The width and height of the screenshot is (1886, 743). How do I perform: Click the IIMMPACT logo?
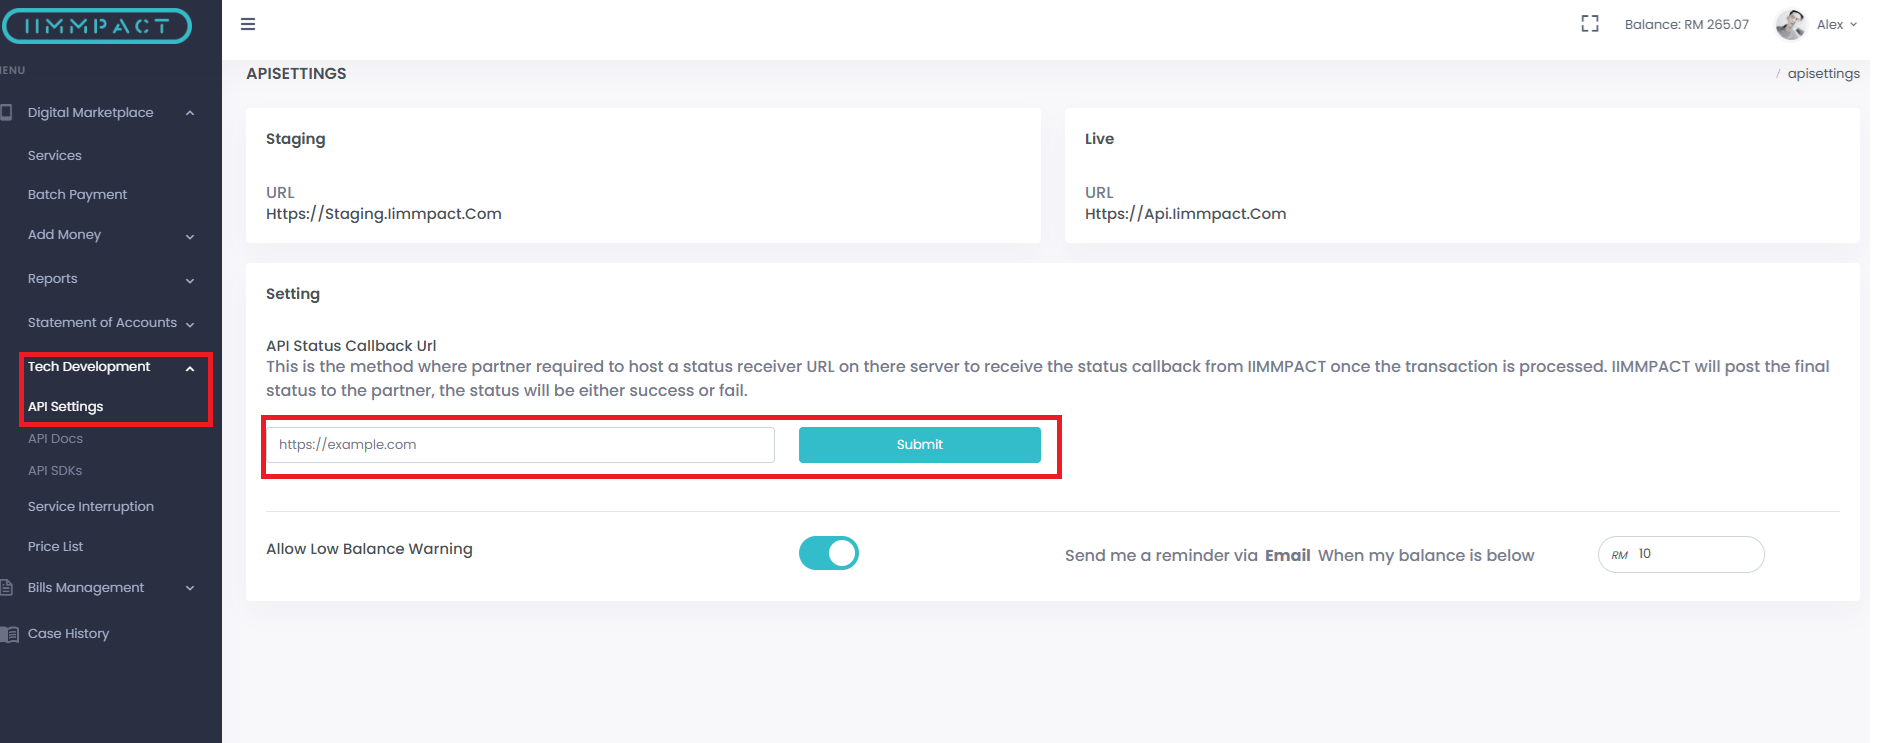click(97, 26)
